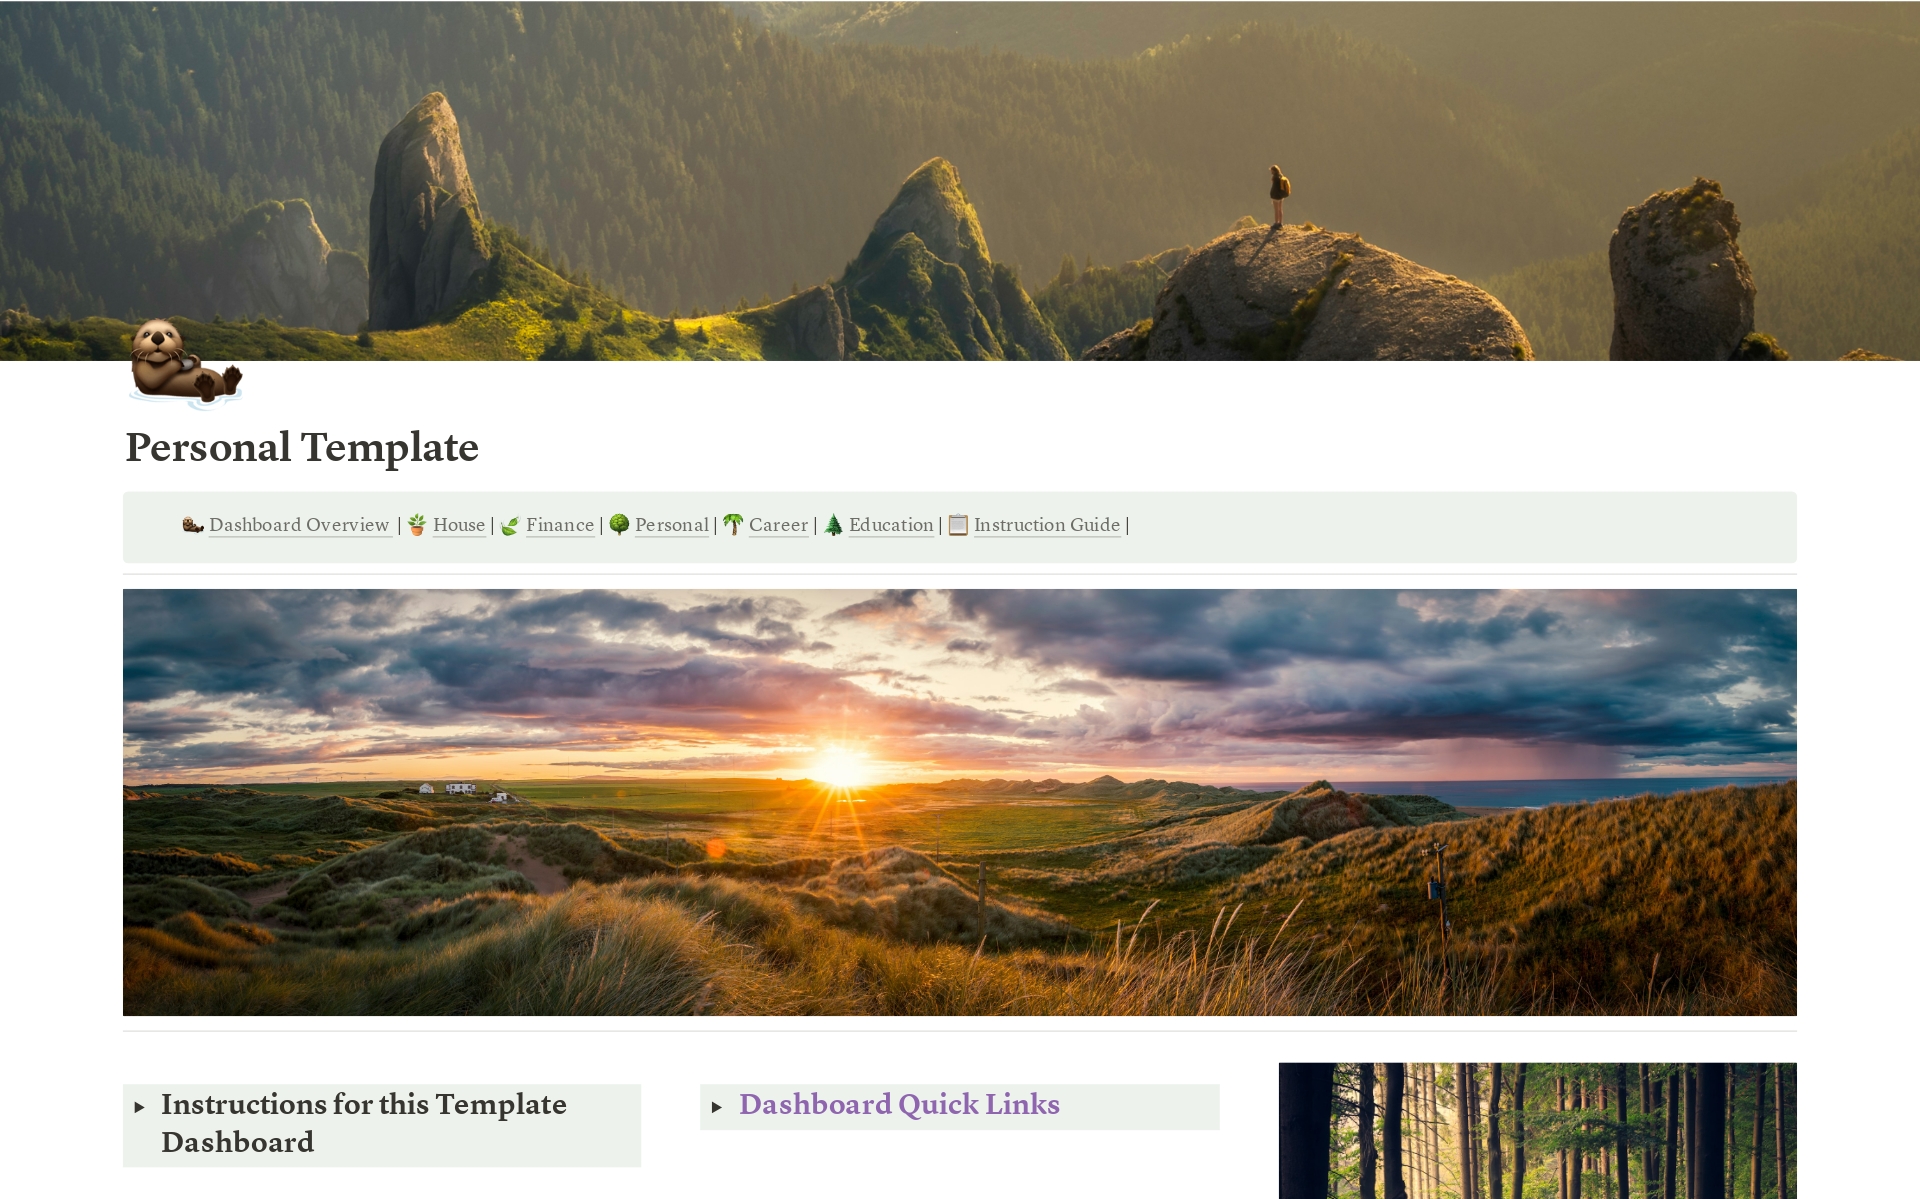Click the Personal Template page title
Screen dimensions: 1920x1199
(x=302, y=448)
